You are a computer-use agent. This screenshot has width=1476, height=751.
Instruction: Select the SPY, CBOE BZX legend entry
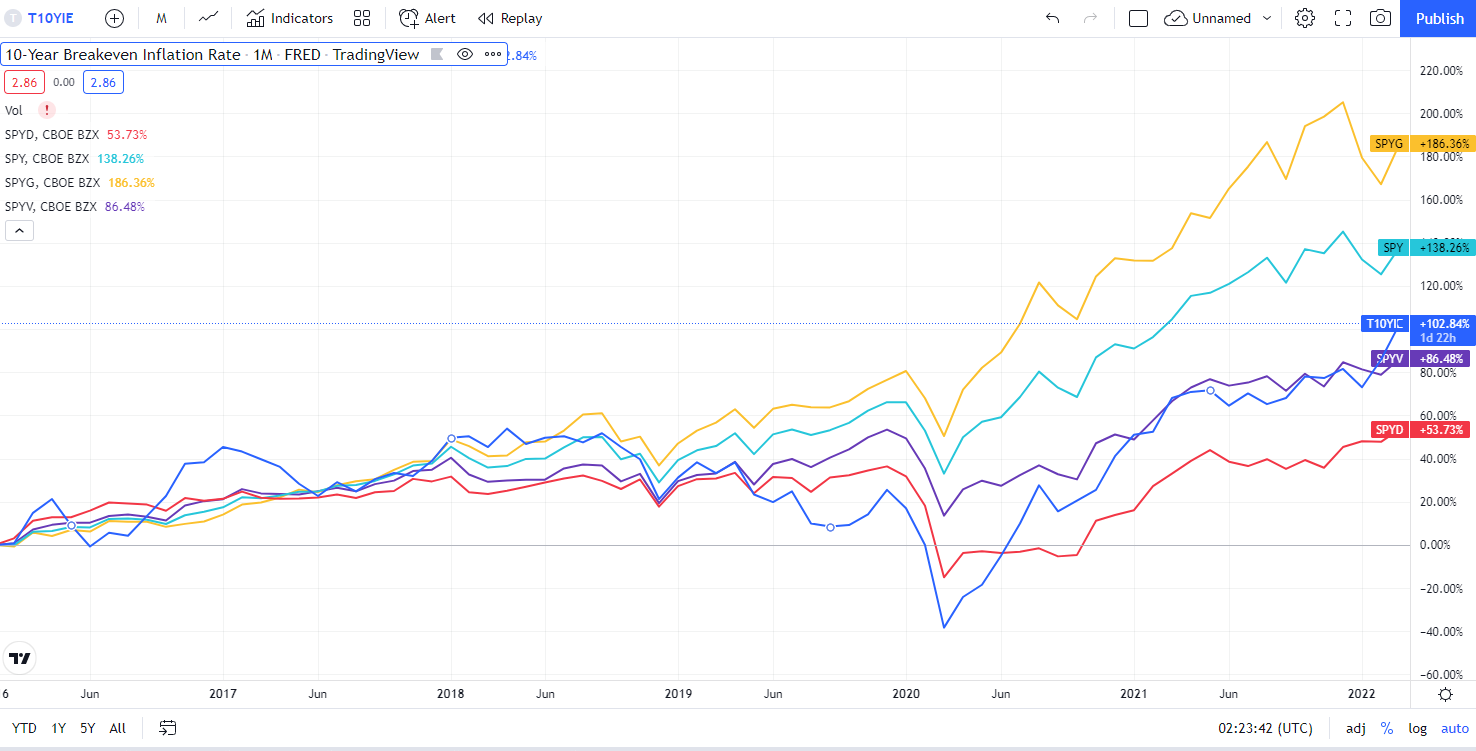pyautogui.click(x=47, y=159)
